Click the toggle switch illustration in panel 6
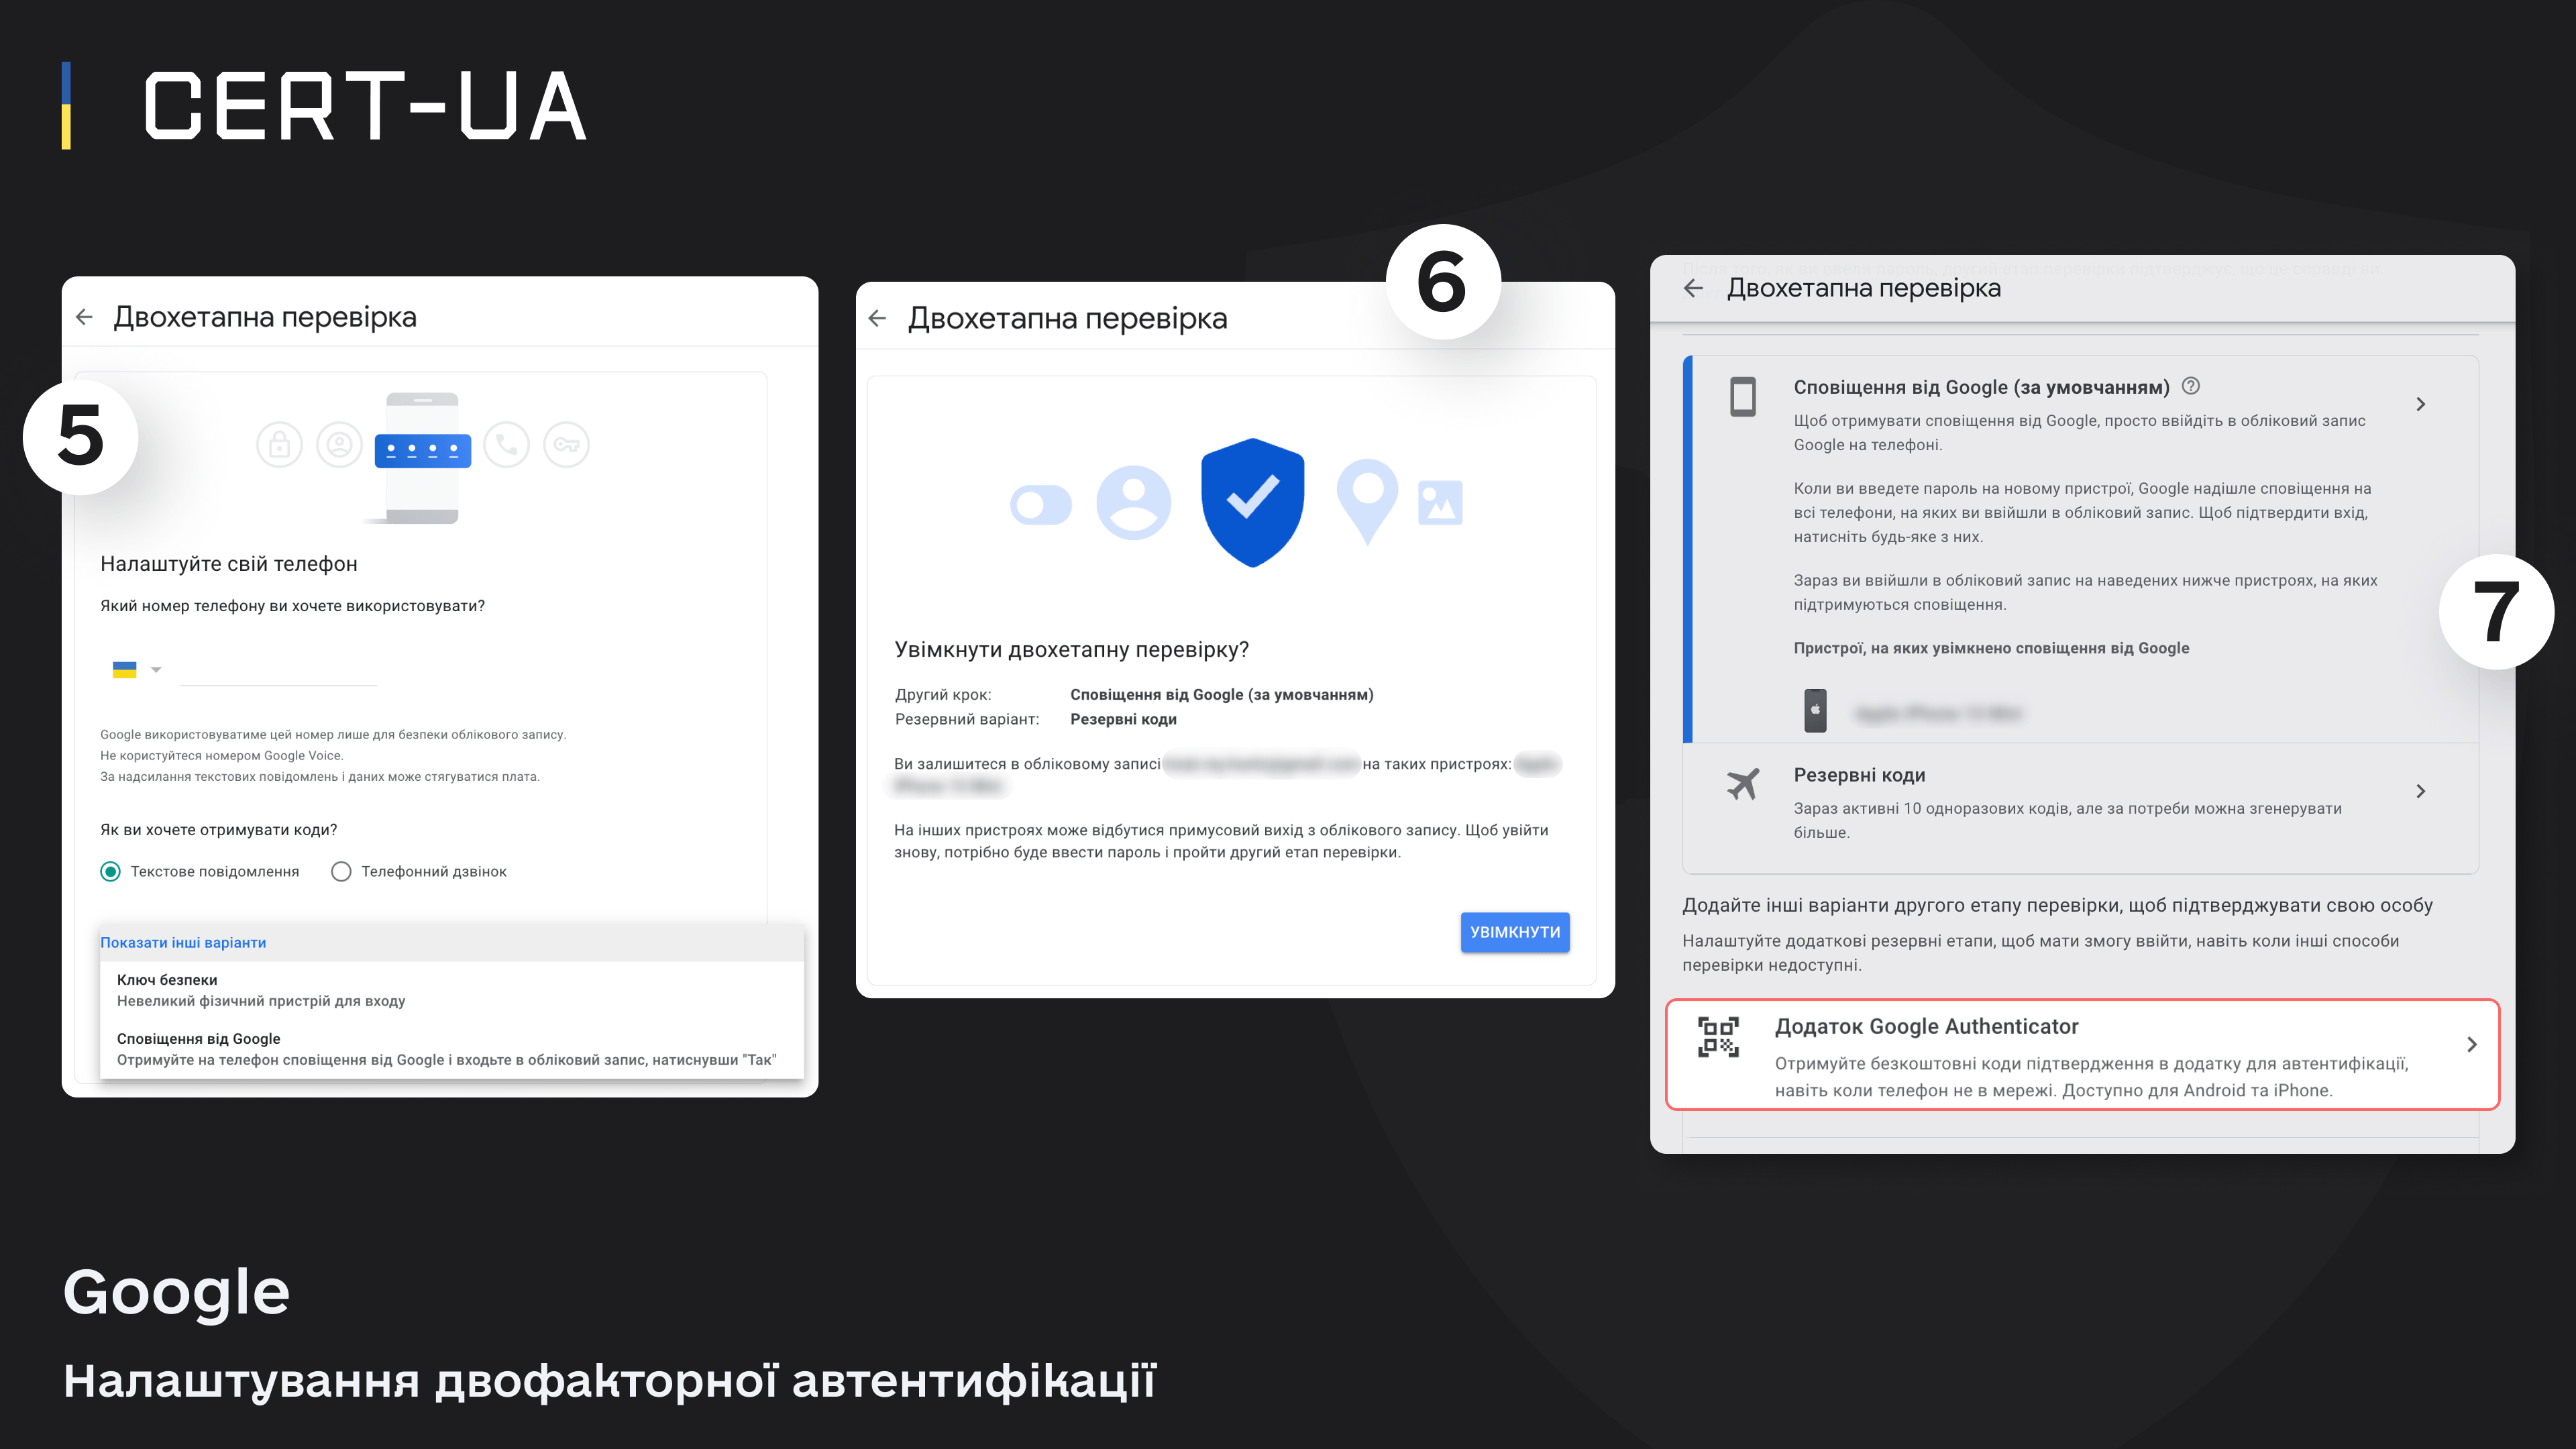 click(1040, 505)
